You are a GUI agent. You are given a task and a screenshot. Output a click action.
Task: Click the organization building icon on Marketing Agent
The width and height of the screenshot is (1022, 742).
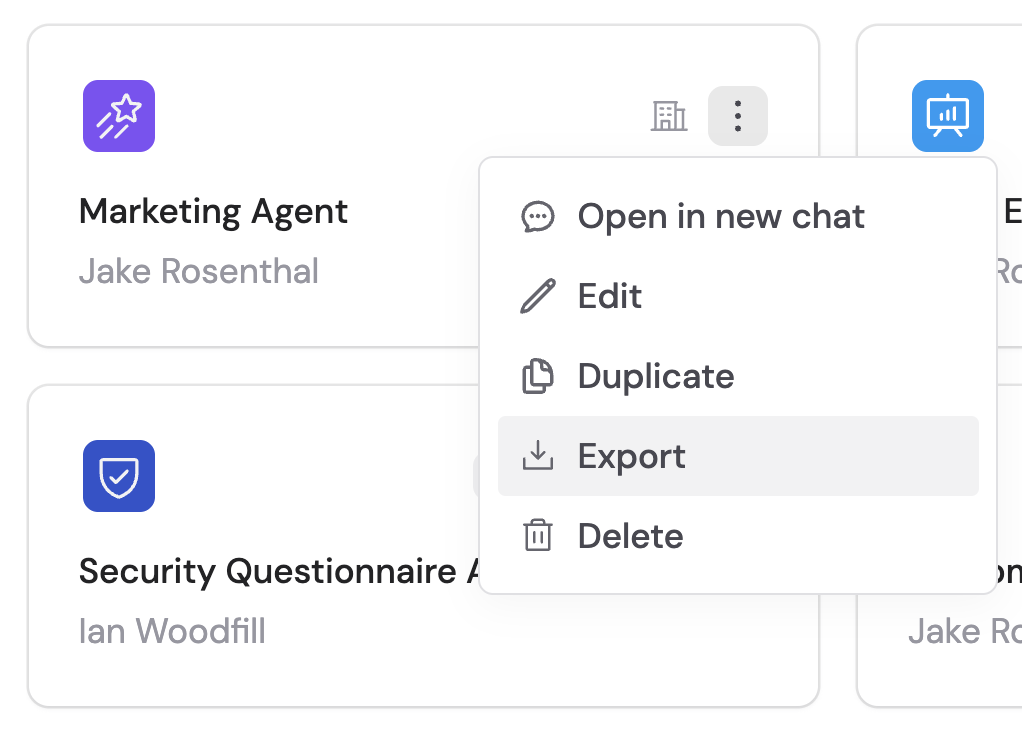(670, 116)
